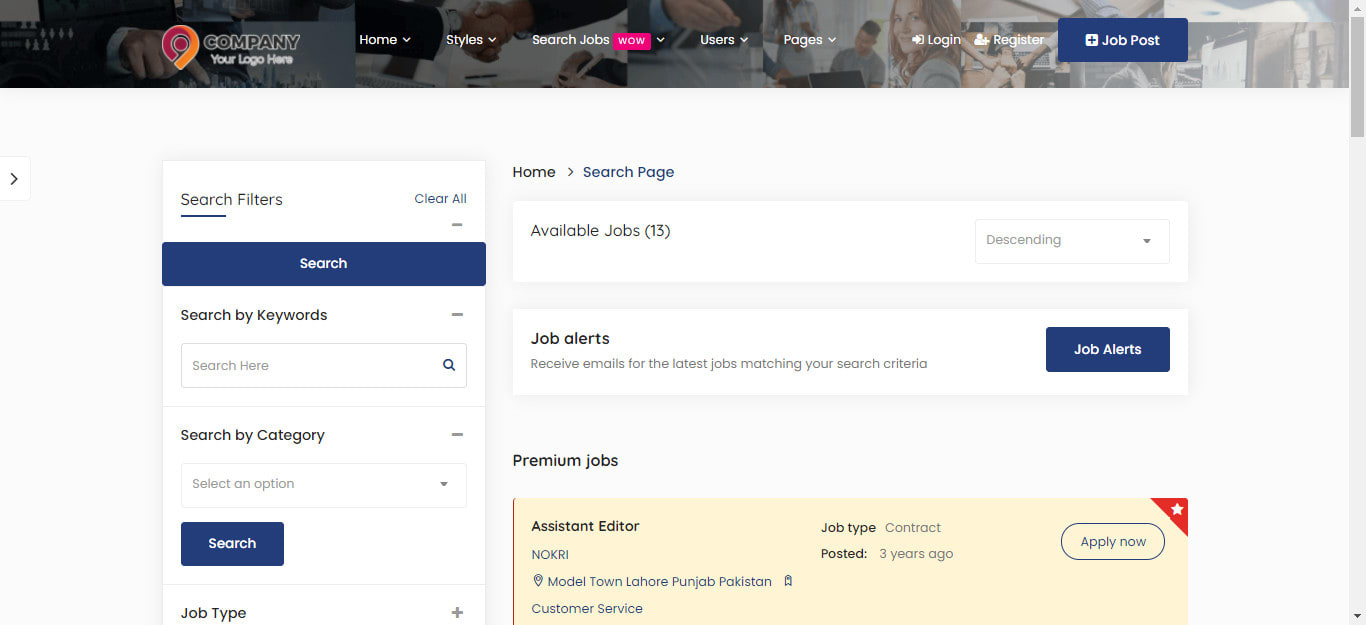1366x625 pixels.
Task: Collapse the Search Filters section
Action: (457, 224)
